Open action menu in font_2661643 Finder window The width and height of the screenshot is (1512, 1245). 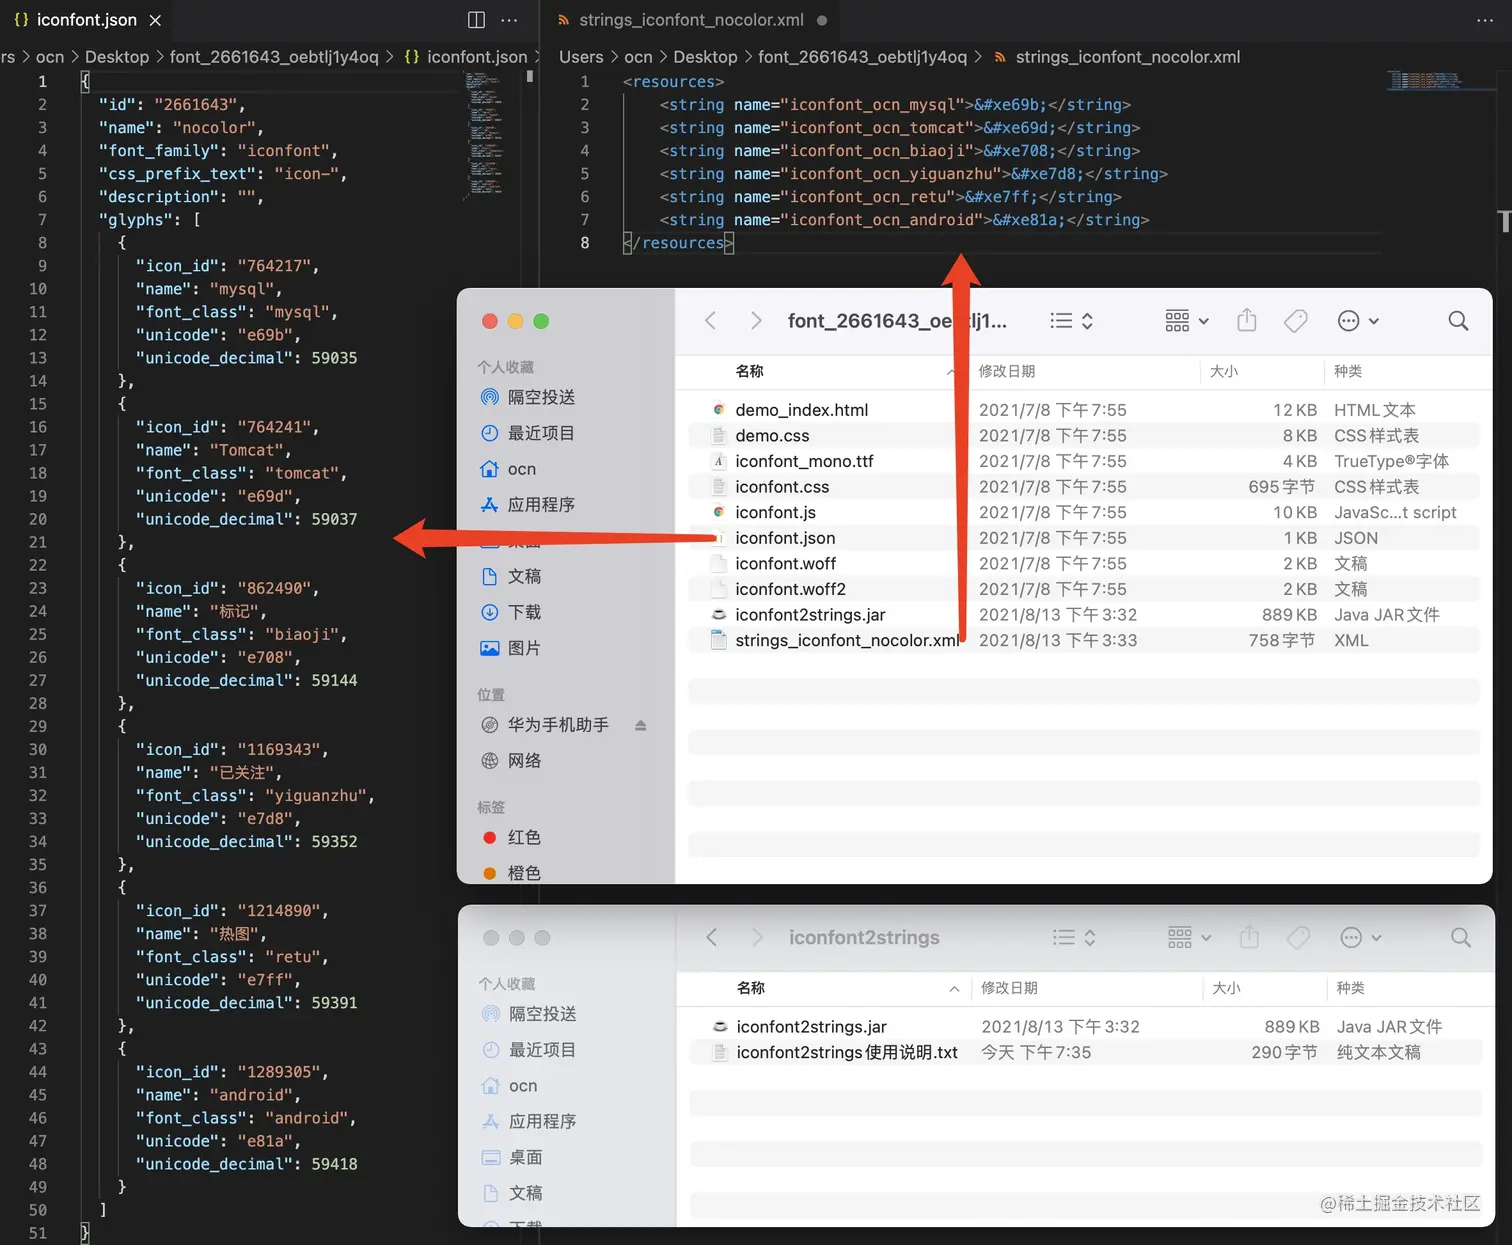[1359, 321]
